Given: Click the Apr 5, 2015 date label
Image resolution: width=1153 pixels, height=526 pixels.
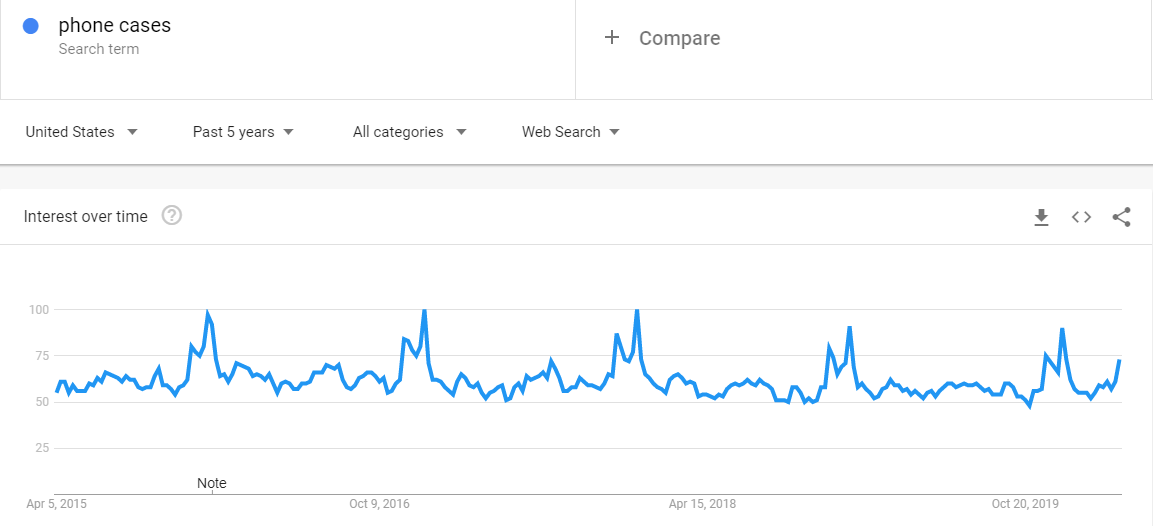Looking at the screenshot, I should [57, 504].
